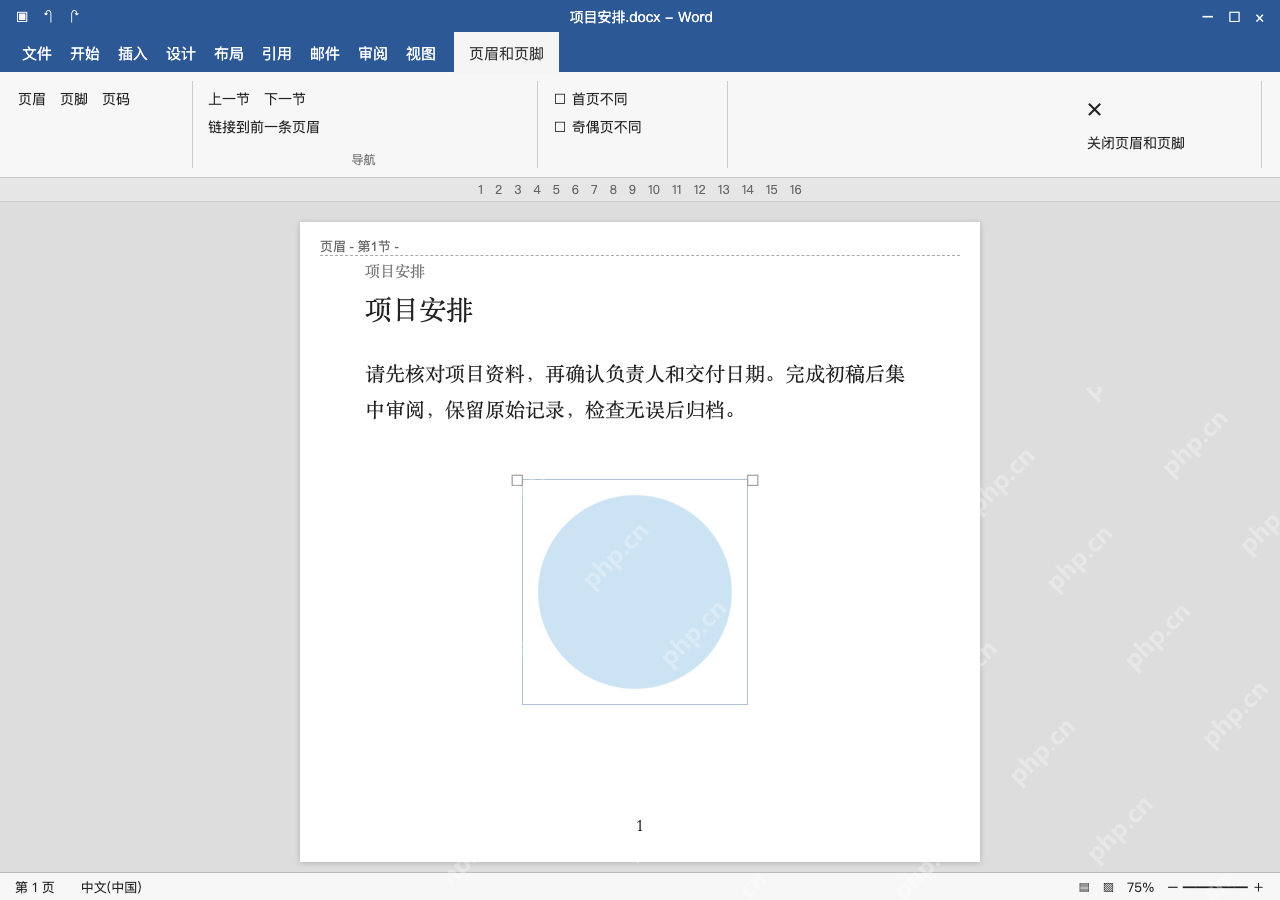Jump to previous section with 上一节

pyautogui.click(x=229, y=99)
